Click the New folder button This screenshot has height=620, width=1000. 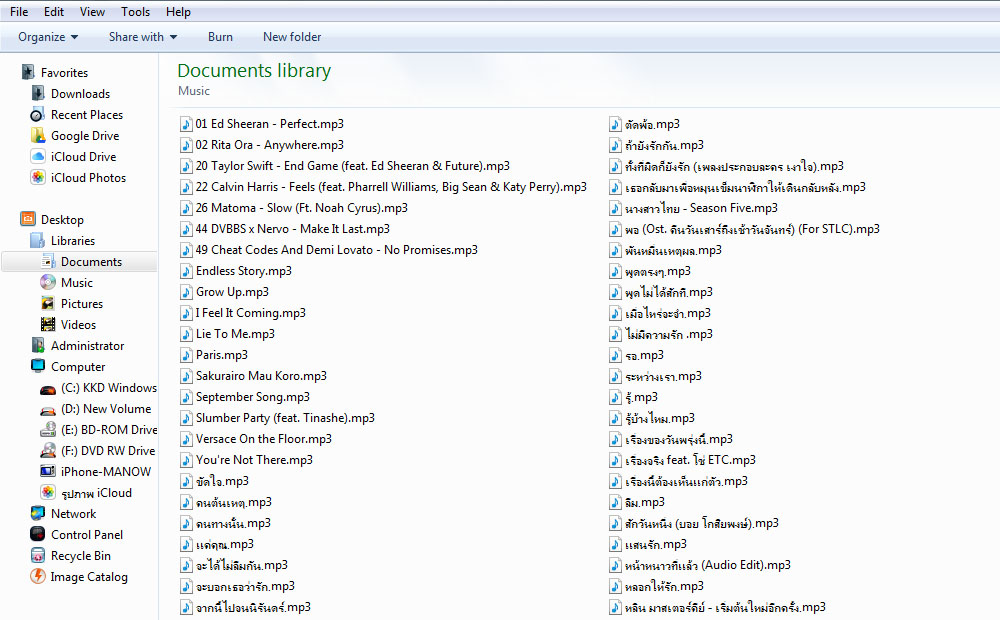(x=292, y=37)
